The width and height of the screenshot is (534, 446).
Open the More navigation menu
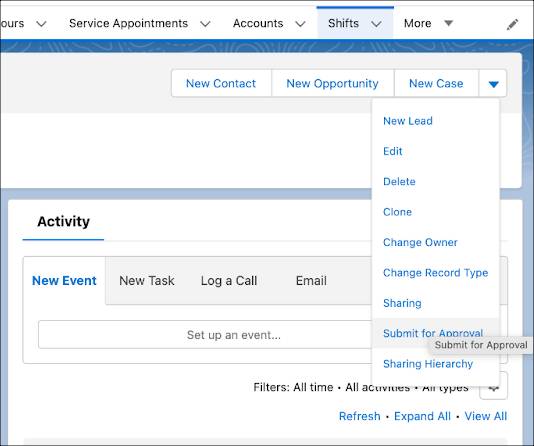(428, 23)
